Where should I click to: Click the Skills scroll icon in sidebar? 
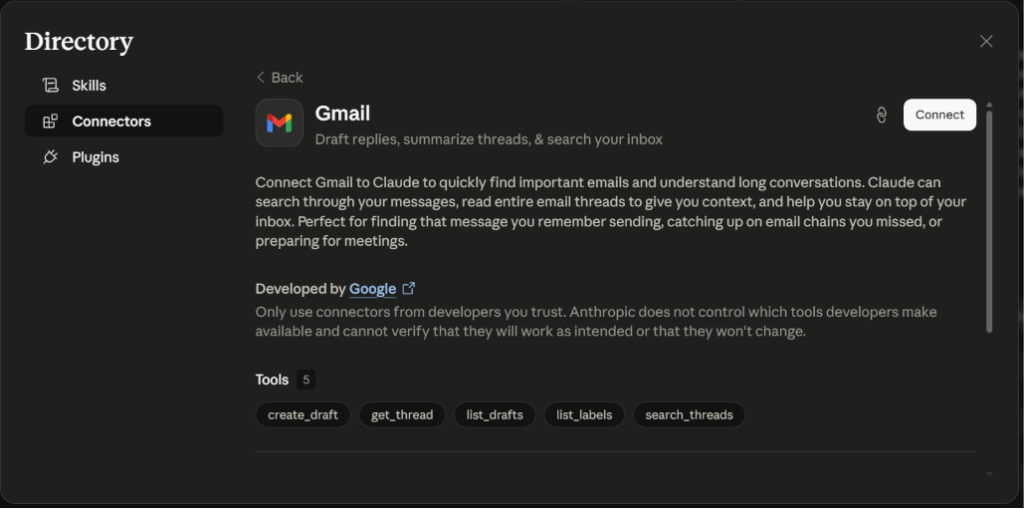(50, 86)
